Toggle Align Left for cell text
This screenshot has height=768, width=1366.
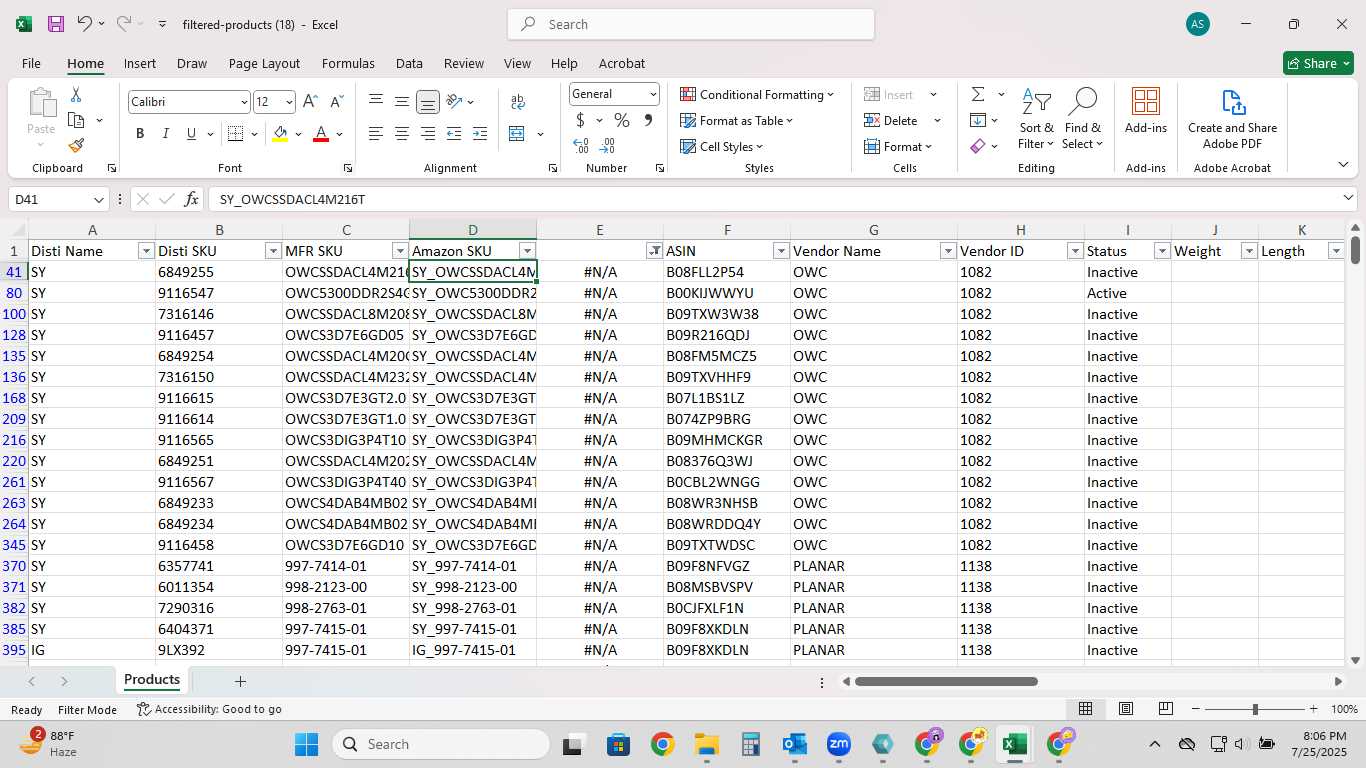[x=376, y=134]
